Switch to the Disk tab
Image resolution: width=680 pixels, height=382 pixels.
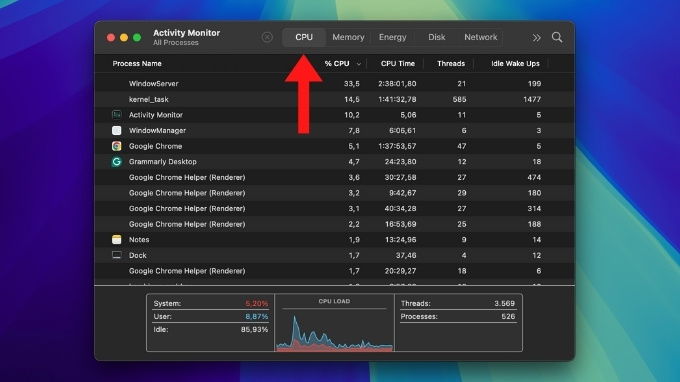click(437, 37)
